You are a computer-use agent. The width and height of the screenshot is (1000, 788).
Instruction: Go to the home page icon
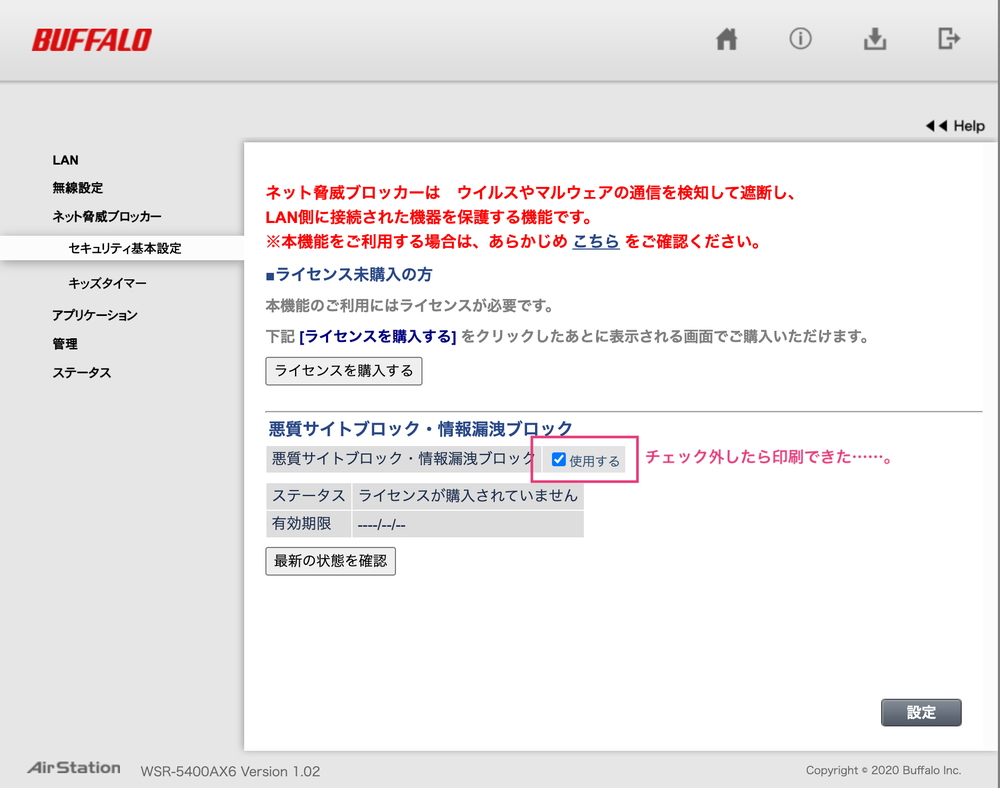pos(727,39)
